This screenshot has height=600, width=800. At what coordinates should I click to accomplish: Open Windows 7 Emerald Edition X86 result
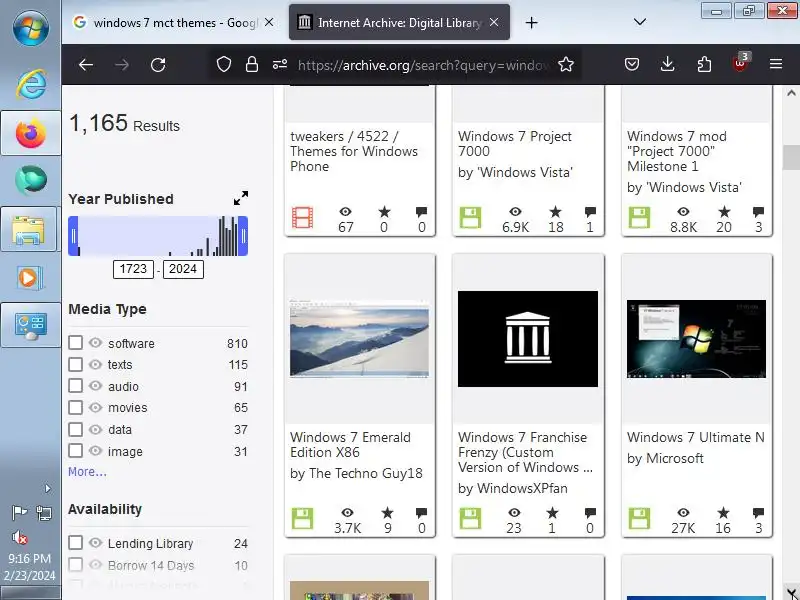(350, 445)
